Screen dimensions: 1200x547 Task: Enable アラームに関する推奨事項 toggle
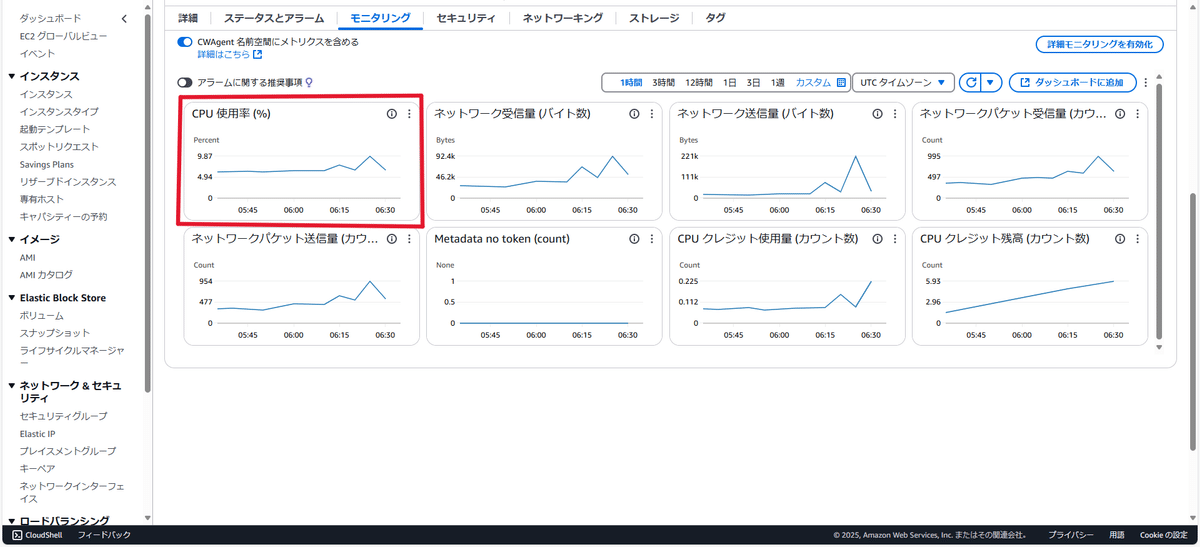[x=185, y=83]
